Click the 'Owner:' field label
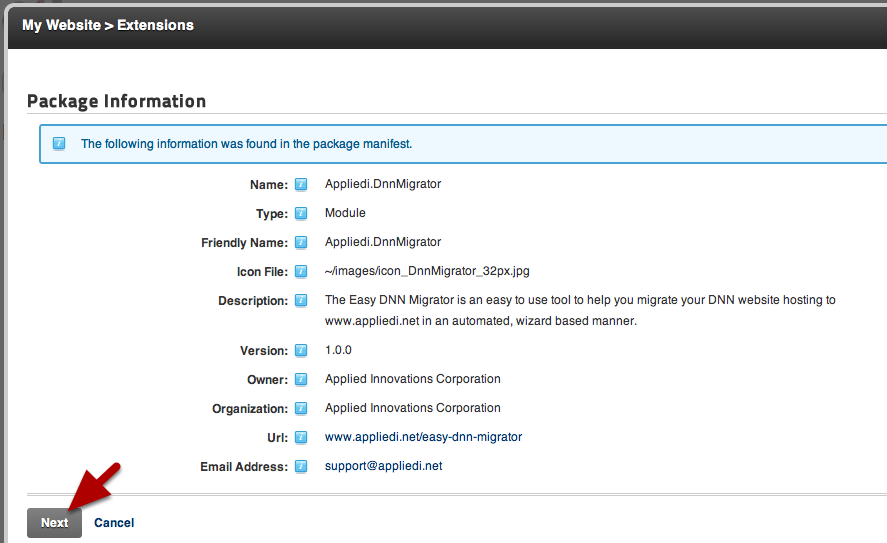This screenshot has width=887, height=543. pyautogui.click(x=268, y=380)
